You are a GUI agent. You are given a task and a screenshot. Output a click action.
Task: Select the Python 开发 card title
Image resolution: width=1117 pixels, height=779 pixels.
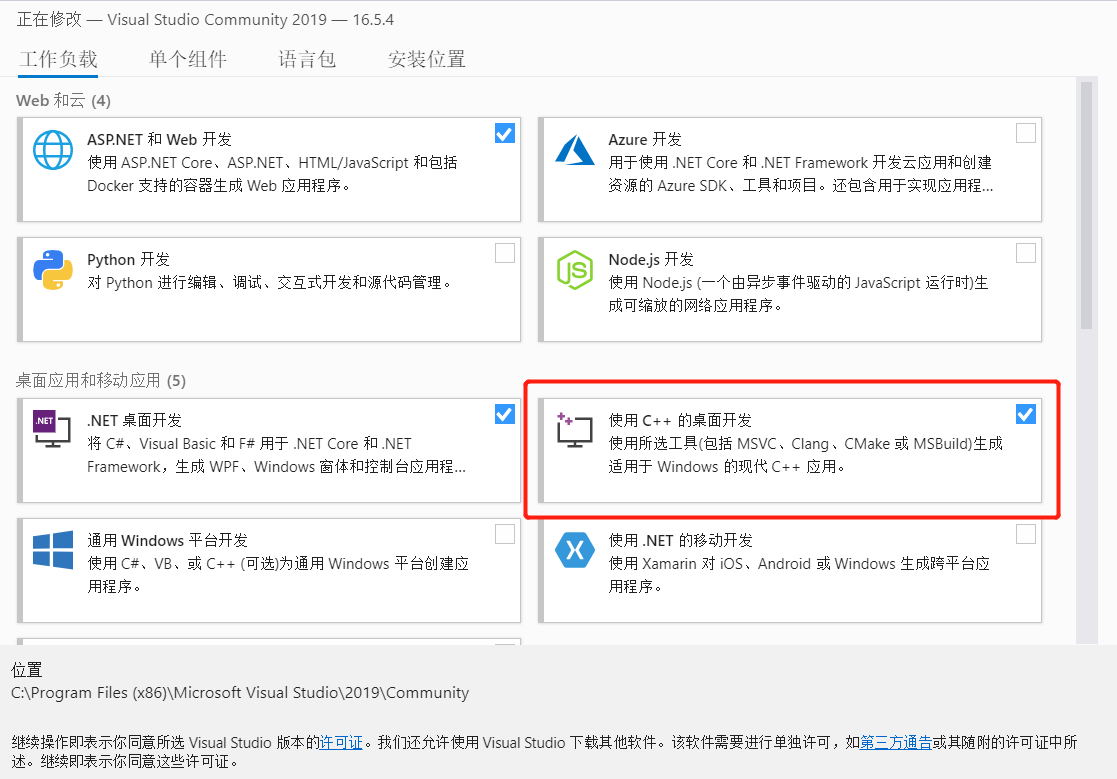[128, 260]
